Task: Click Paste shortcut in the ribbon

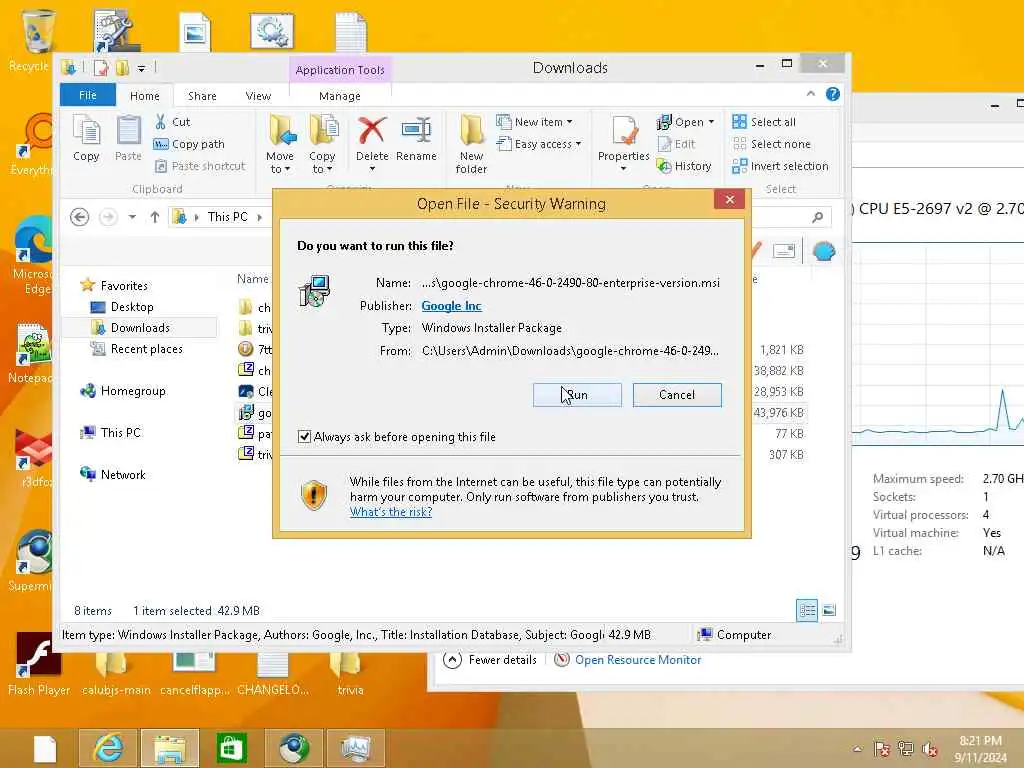Action: click(x=199, y=166)
